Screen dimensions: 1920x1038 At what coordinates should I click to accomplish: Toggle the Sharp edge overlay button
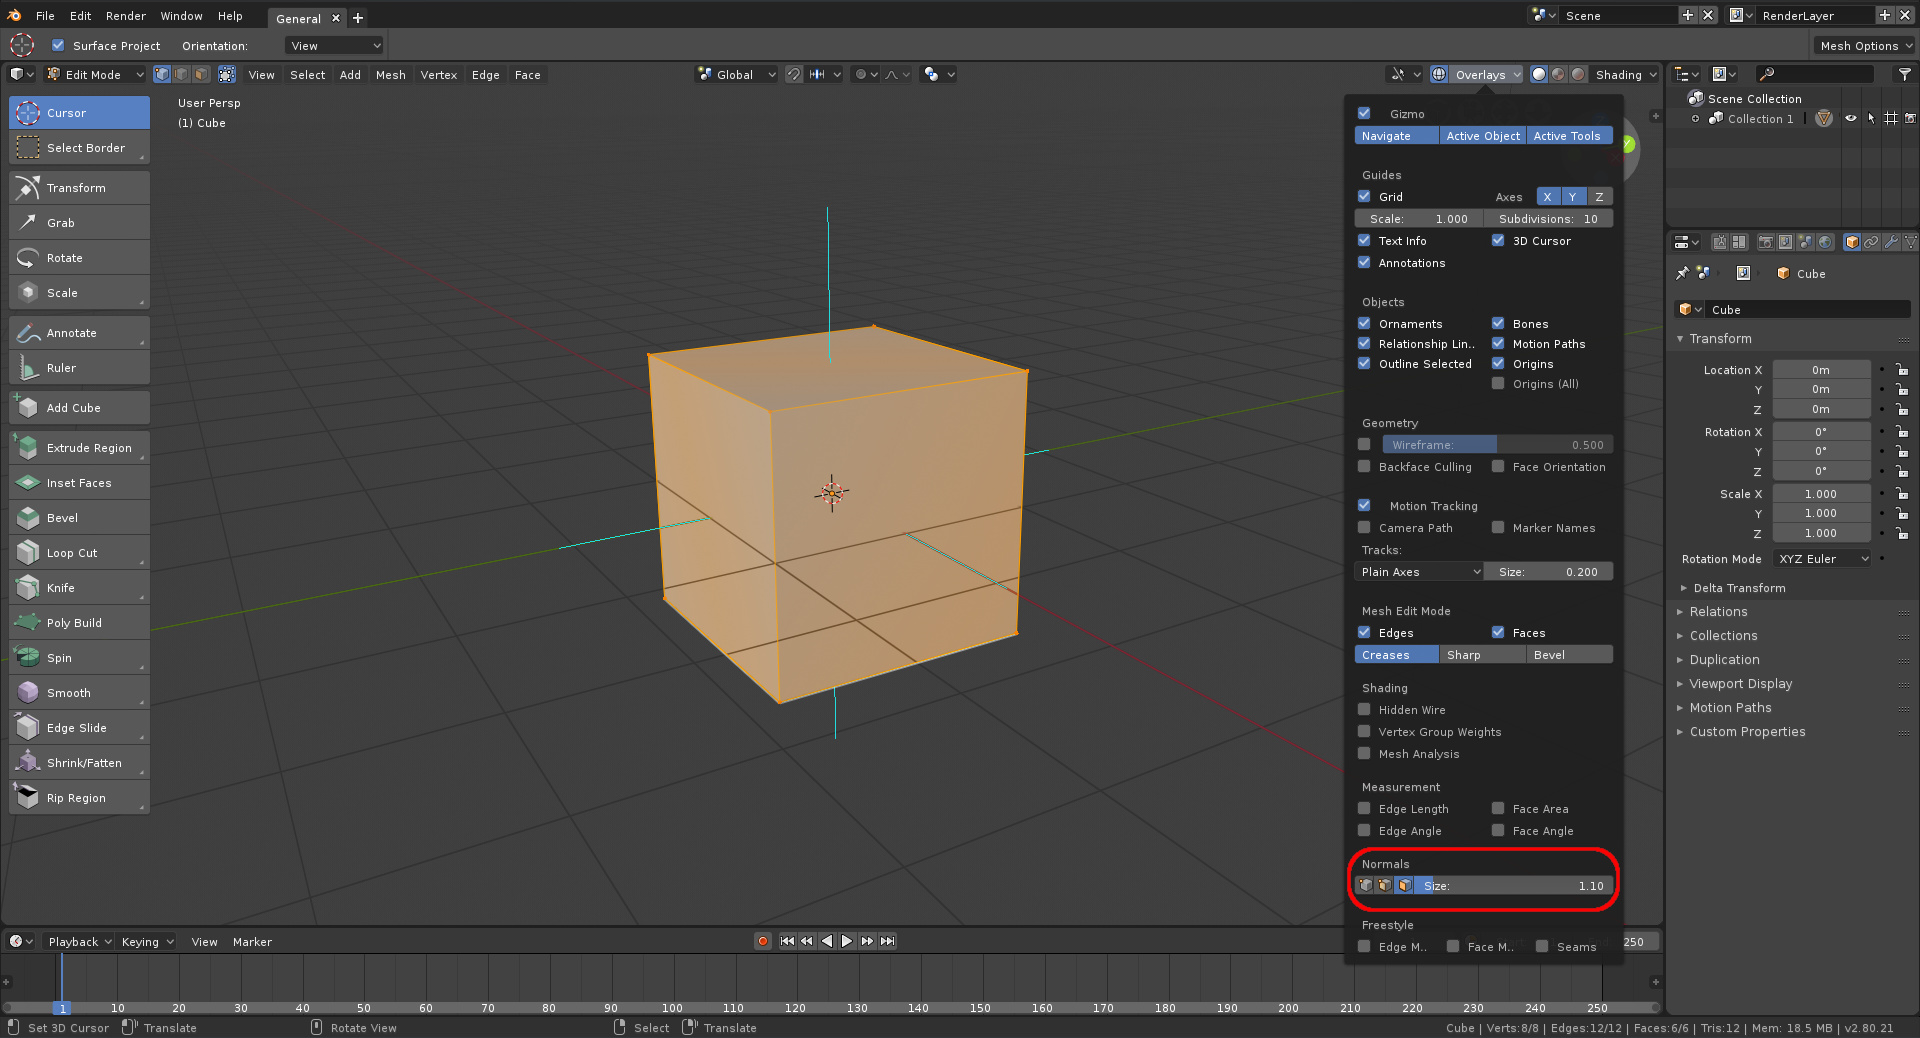[1482, 655]
